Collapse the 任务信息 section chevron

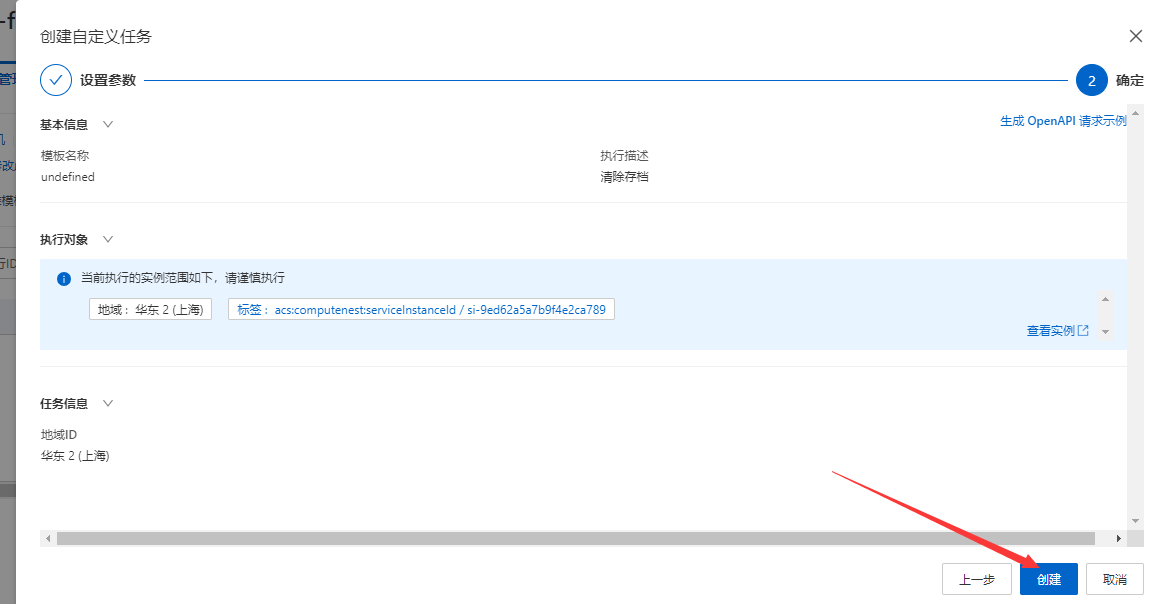pos(107,403)
